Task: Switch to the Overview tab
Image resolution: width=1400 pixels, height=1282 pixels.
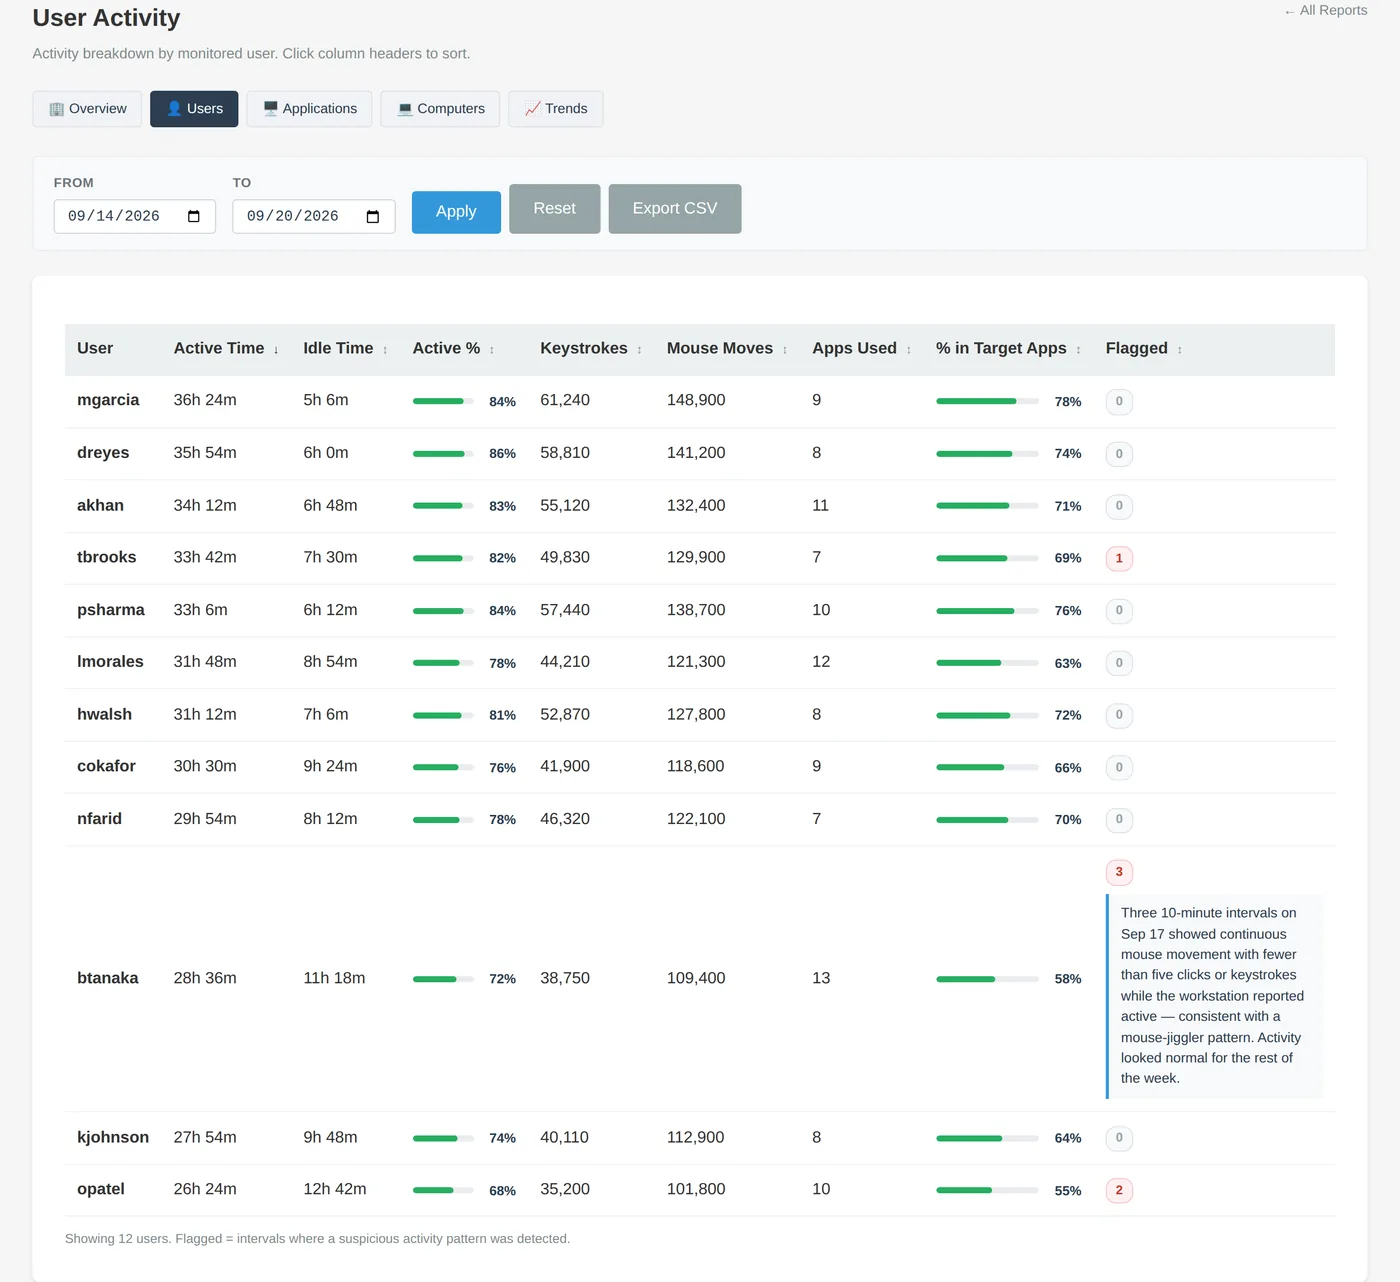Action: coord(87,109)
